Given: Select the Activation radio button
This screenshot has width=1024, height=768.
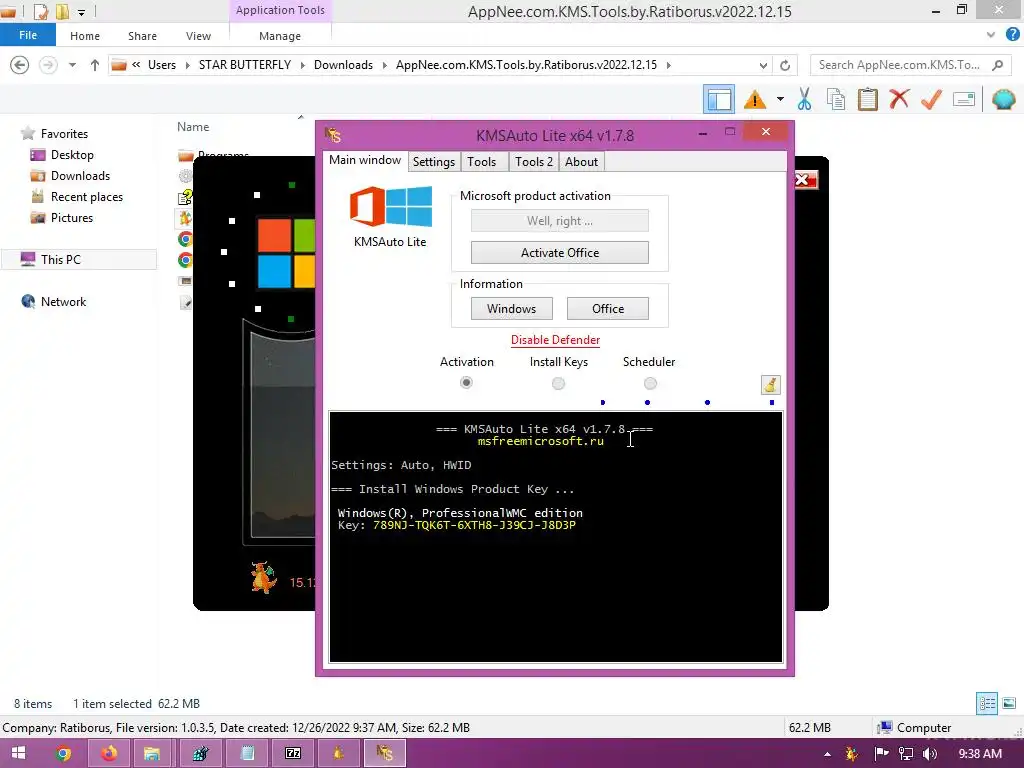Looking at the screenshot, I should 466,383.
